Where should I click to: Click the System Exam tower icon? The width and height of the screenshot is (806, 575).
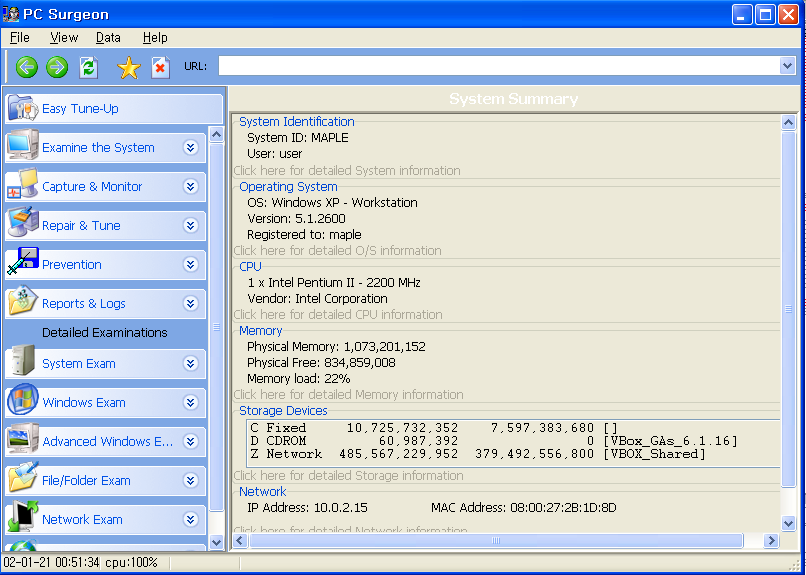(22, 361)
